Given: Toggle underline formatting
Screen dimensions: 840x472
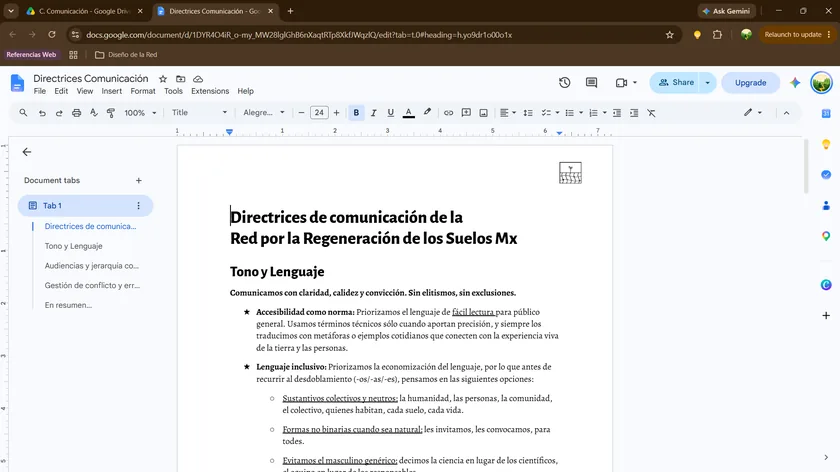Looking at the screenshot, I should click(x=391, y=113).
